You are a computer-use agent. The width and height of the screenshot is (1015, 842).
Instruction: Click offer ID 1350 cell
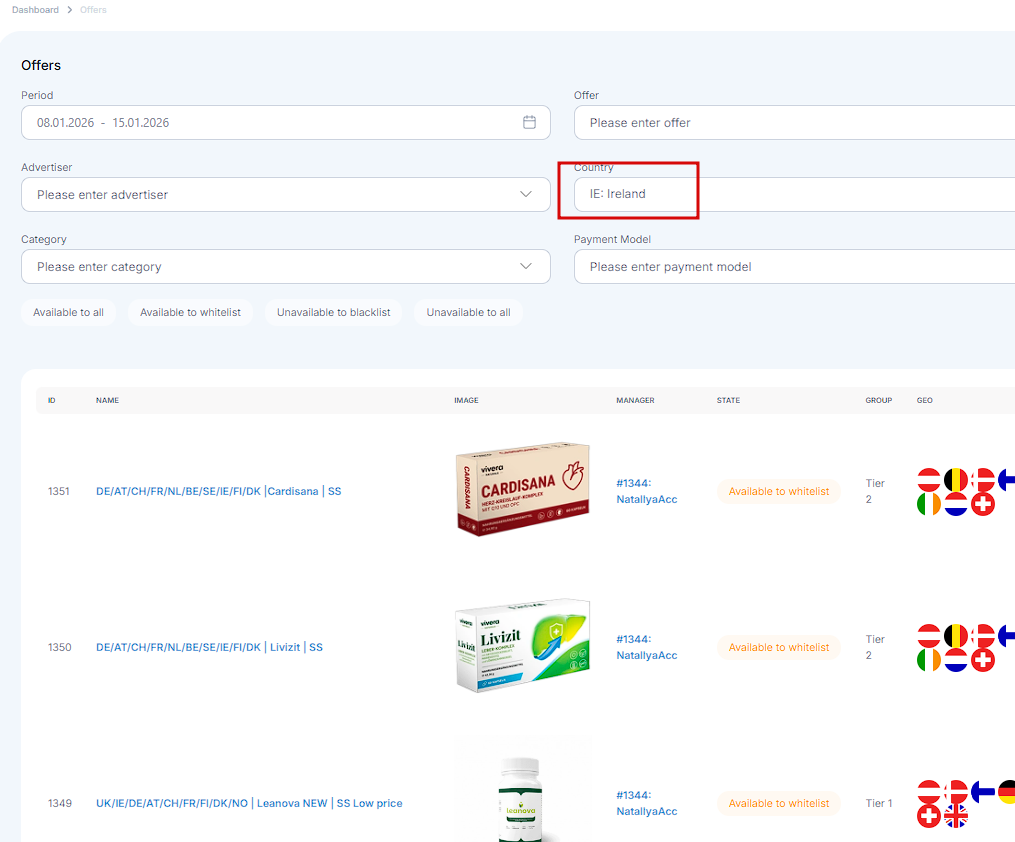coord(60,647)
